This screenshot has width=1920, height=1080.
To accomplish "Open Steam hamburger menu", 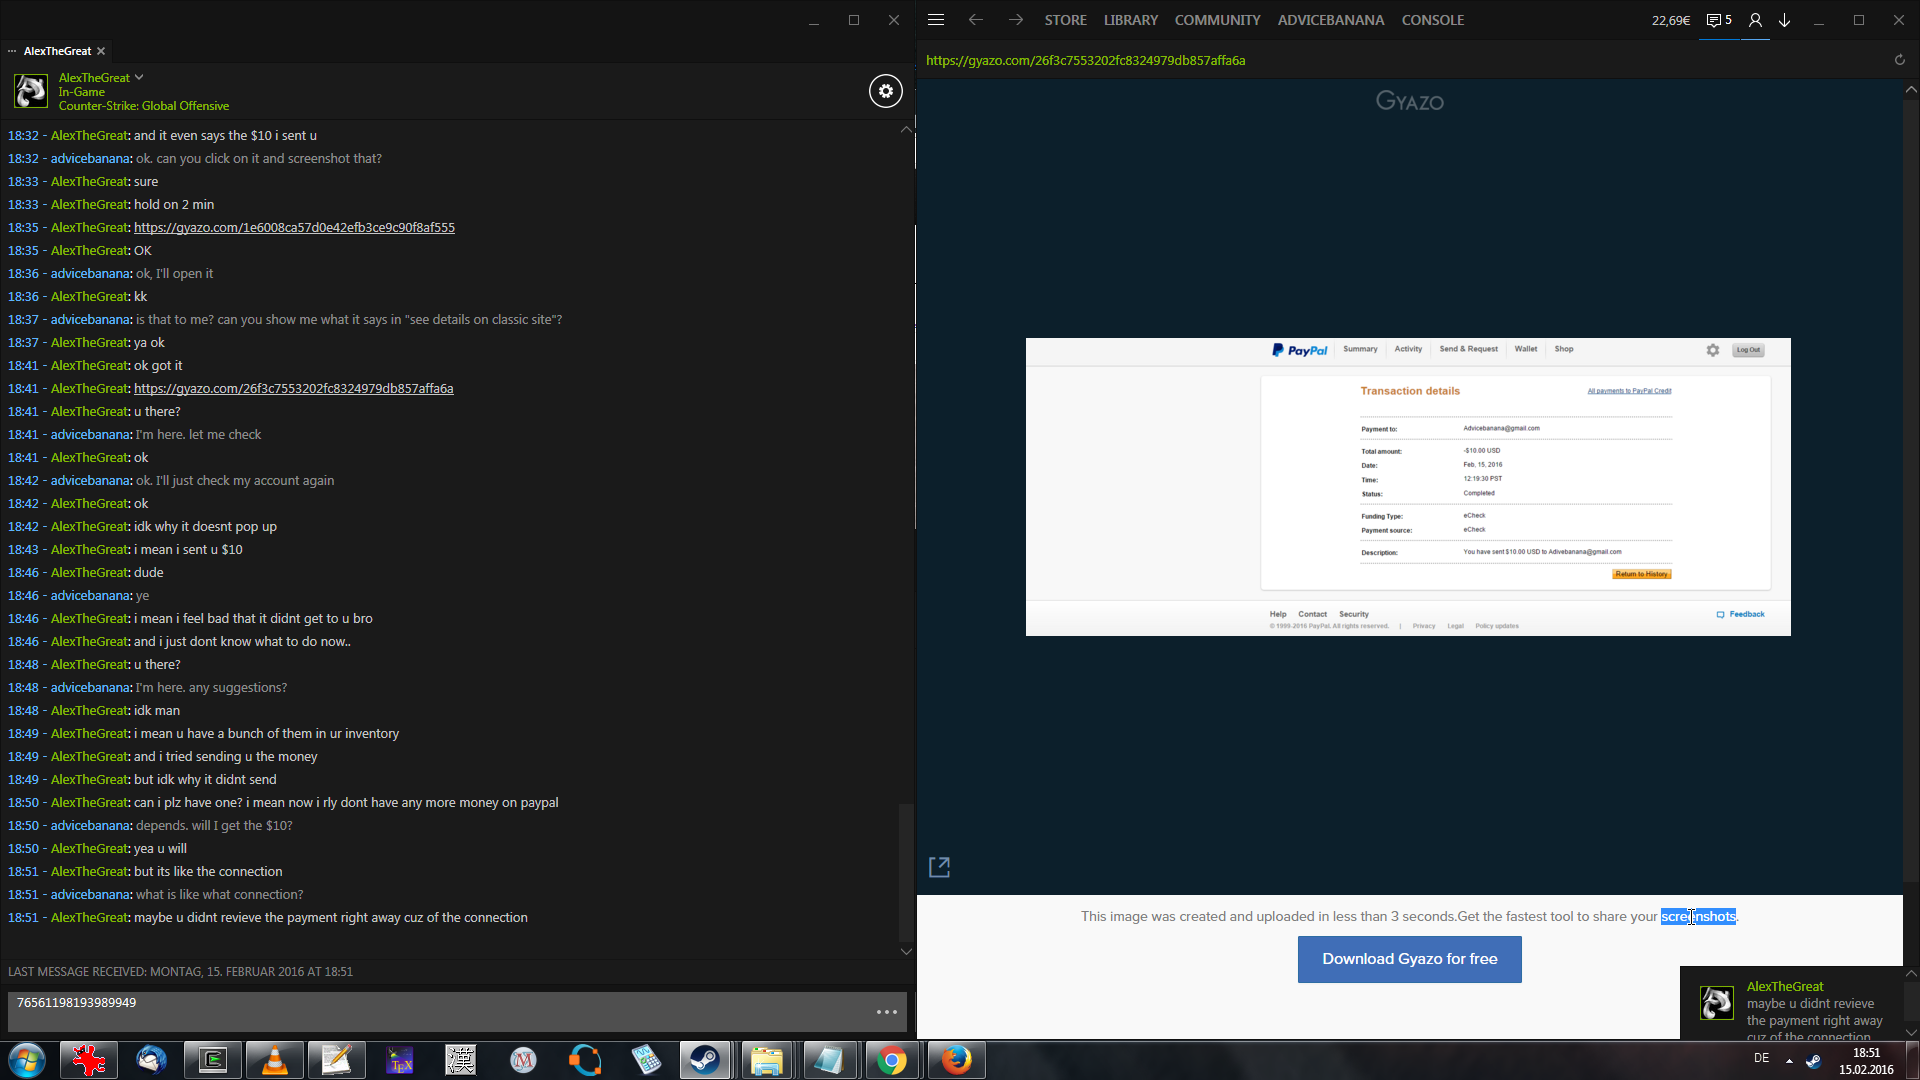I will (x=936, y=20).
